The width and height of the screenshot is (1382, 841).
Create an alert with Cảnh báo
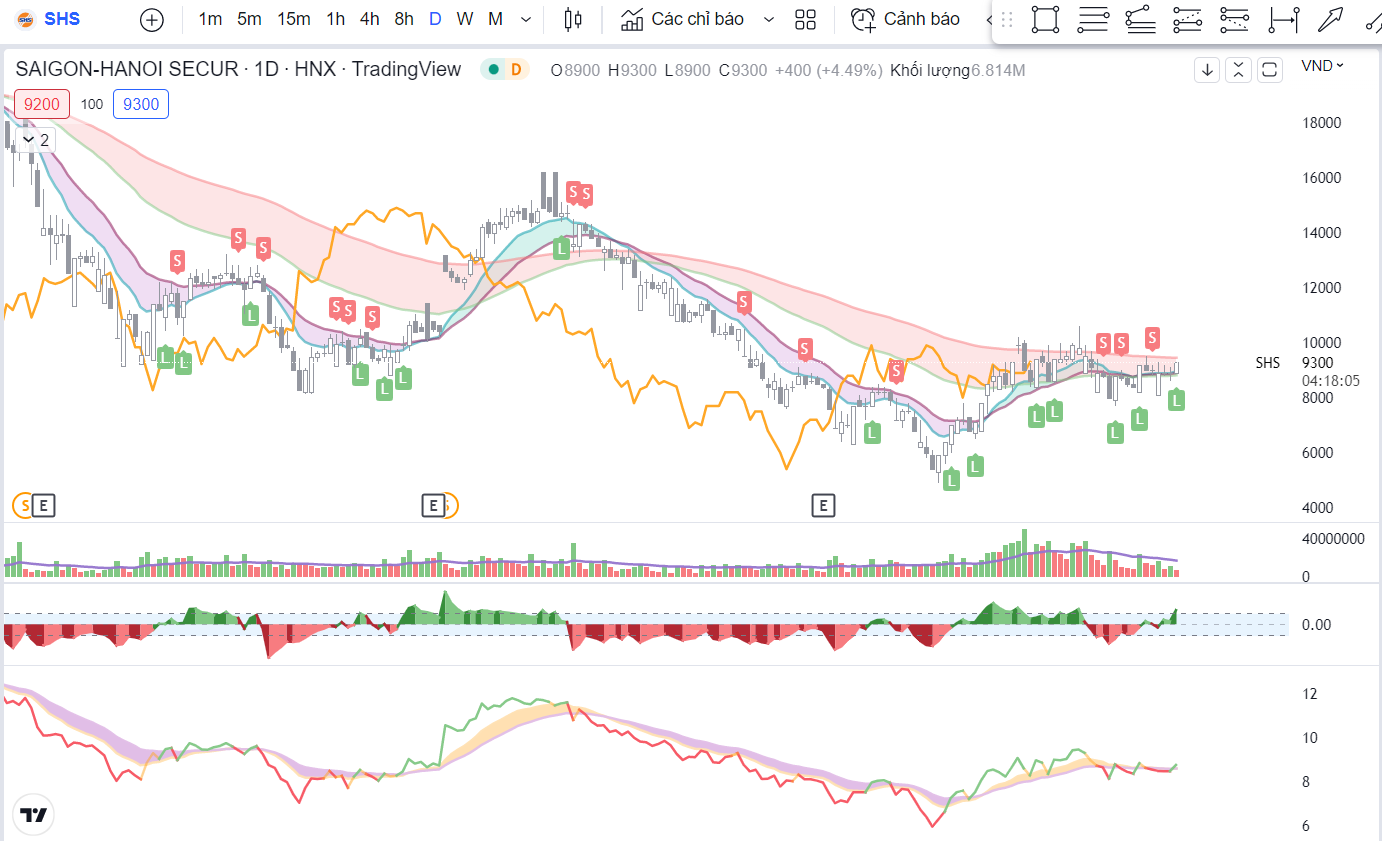tap(905, 19)
